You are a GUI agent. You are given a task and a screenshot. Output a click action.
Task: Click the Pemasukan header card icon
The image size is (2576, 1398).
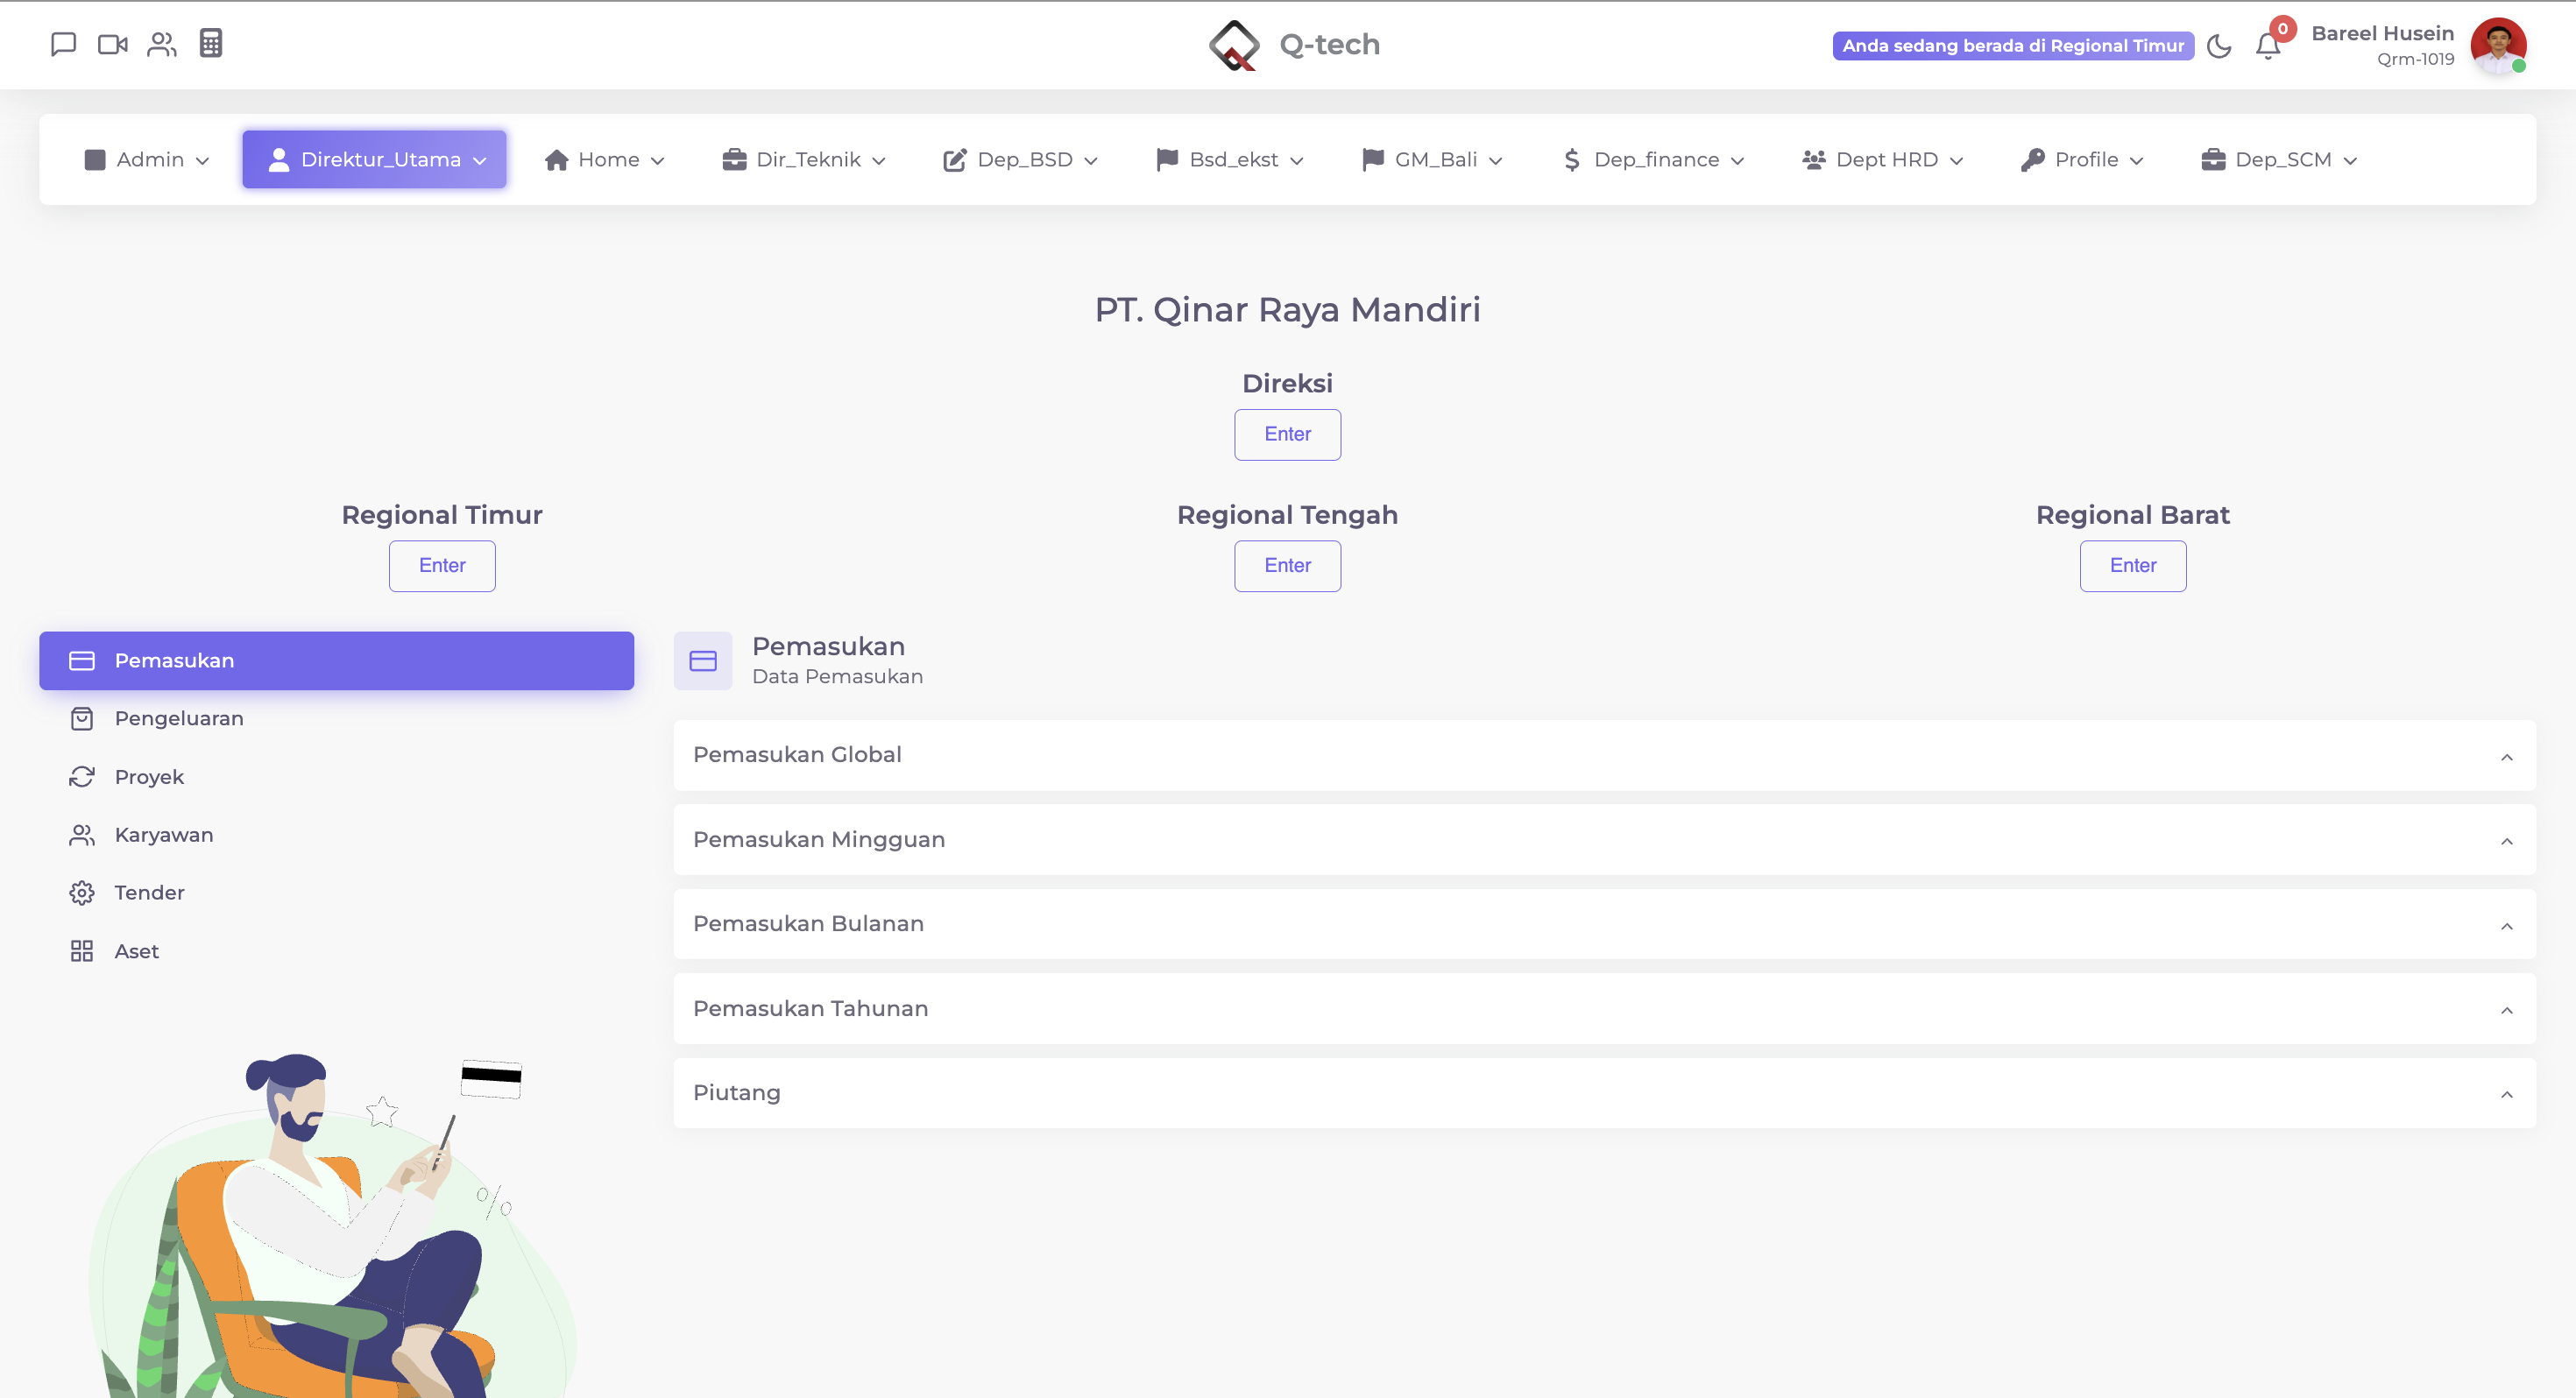coord(703,661)
